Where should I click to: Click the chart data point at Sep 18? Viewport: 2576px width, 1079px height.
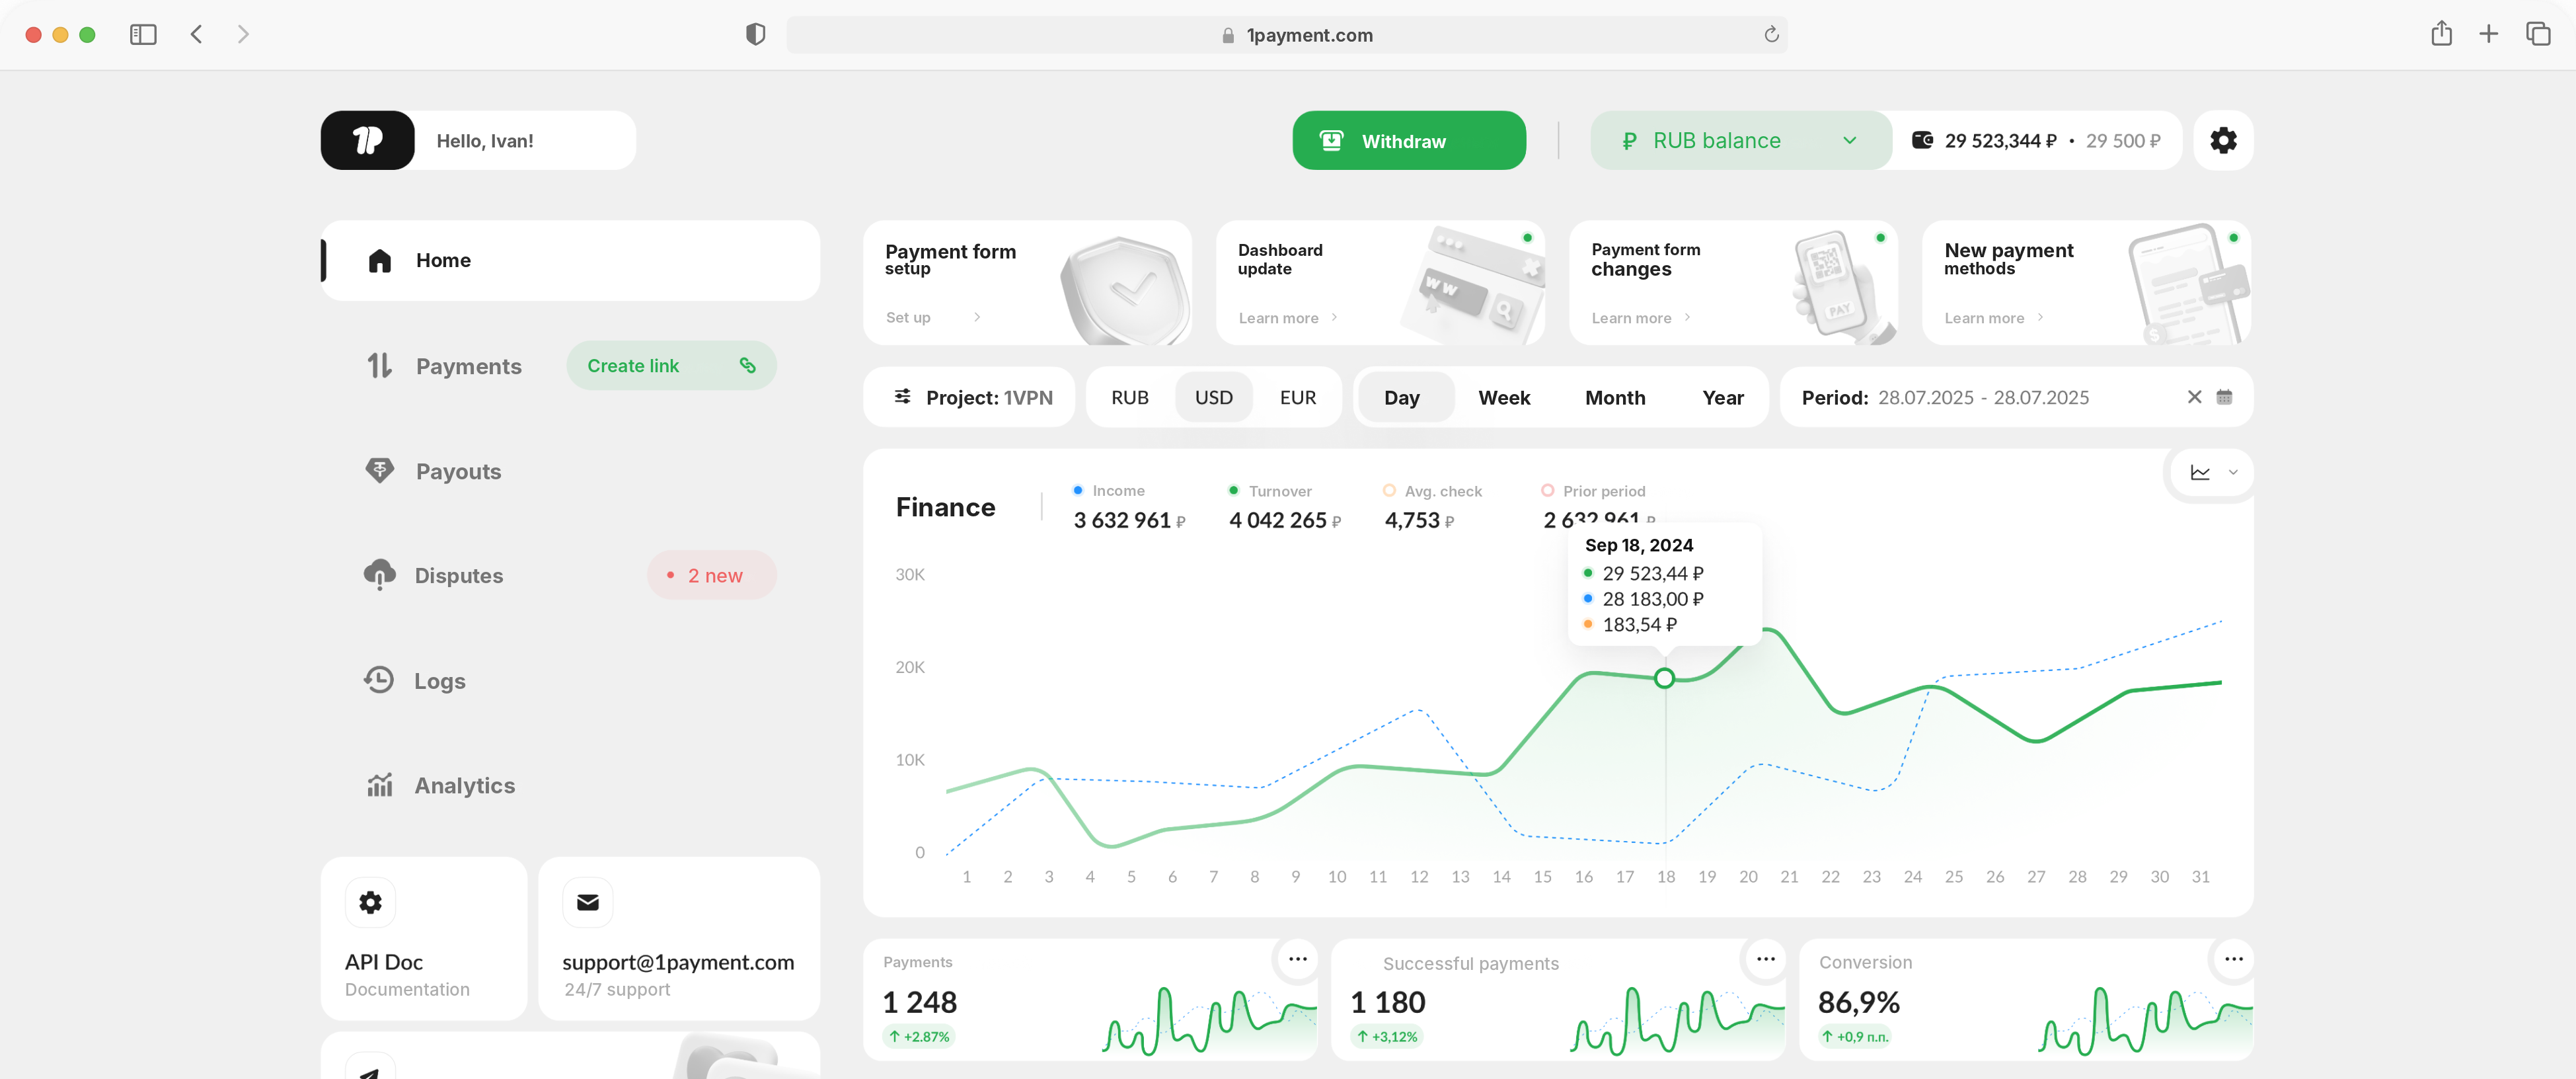coord(1664,679)
